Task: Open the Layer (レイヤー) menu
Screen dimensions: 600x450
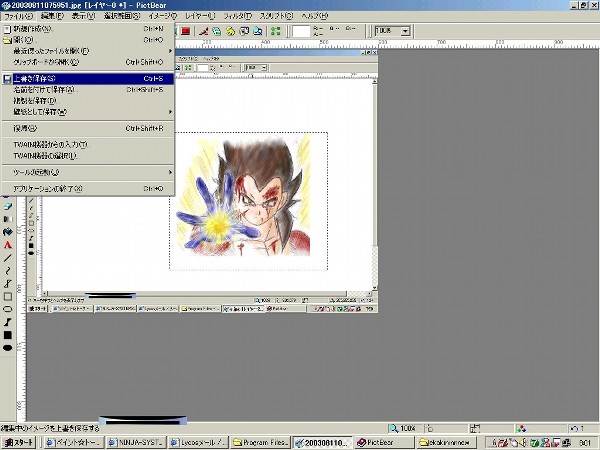Action: point(201,17)
